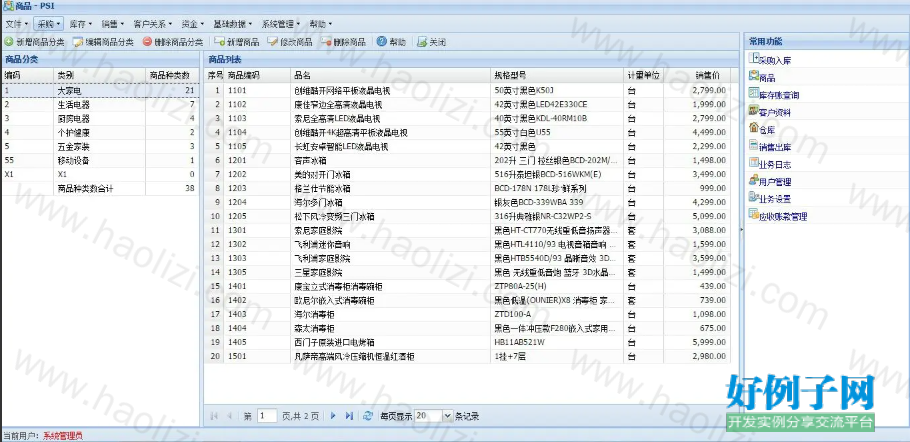Select product row 1101 创维酷开网络平板液晶电视
The height and width of the screenshot is (442, 910).
click(467, 90)
